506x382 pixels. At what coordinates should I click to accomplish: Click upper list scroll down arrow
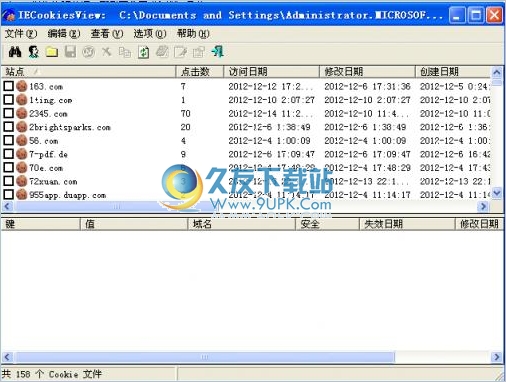point(497,193)
